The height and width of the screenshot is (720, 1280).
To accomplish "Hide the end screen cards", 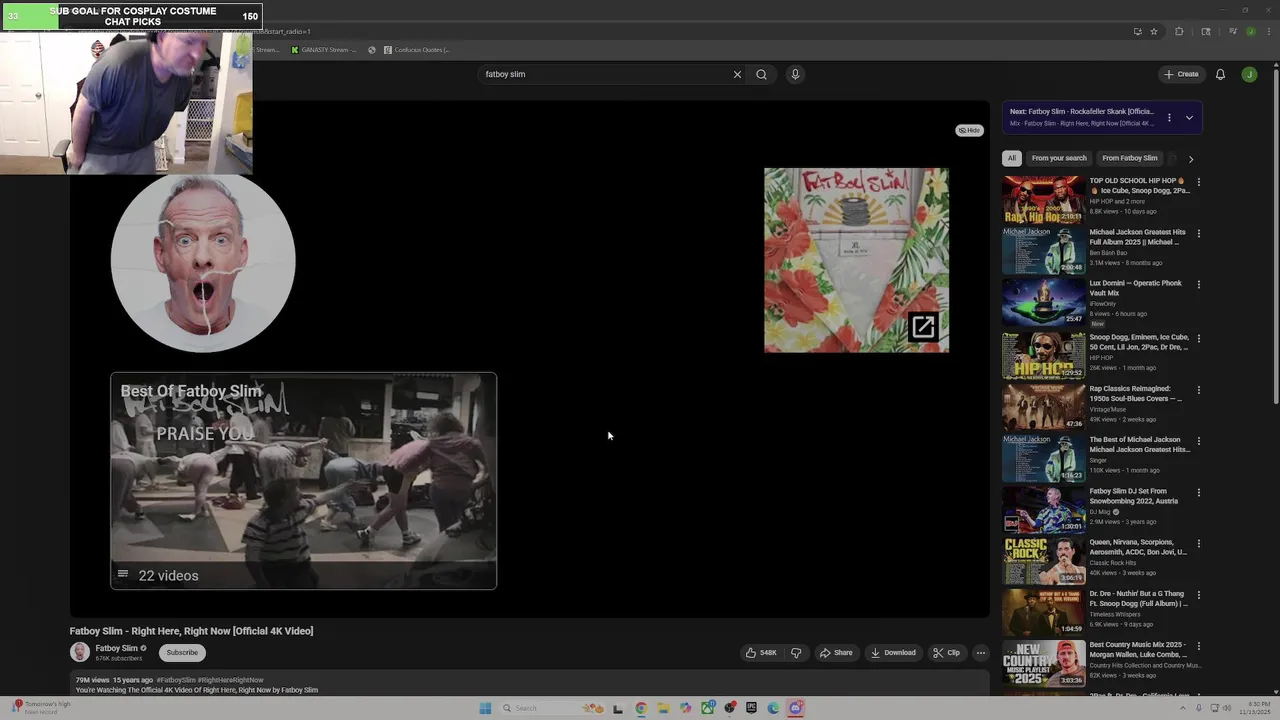I will click(x=969, y=130).
